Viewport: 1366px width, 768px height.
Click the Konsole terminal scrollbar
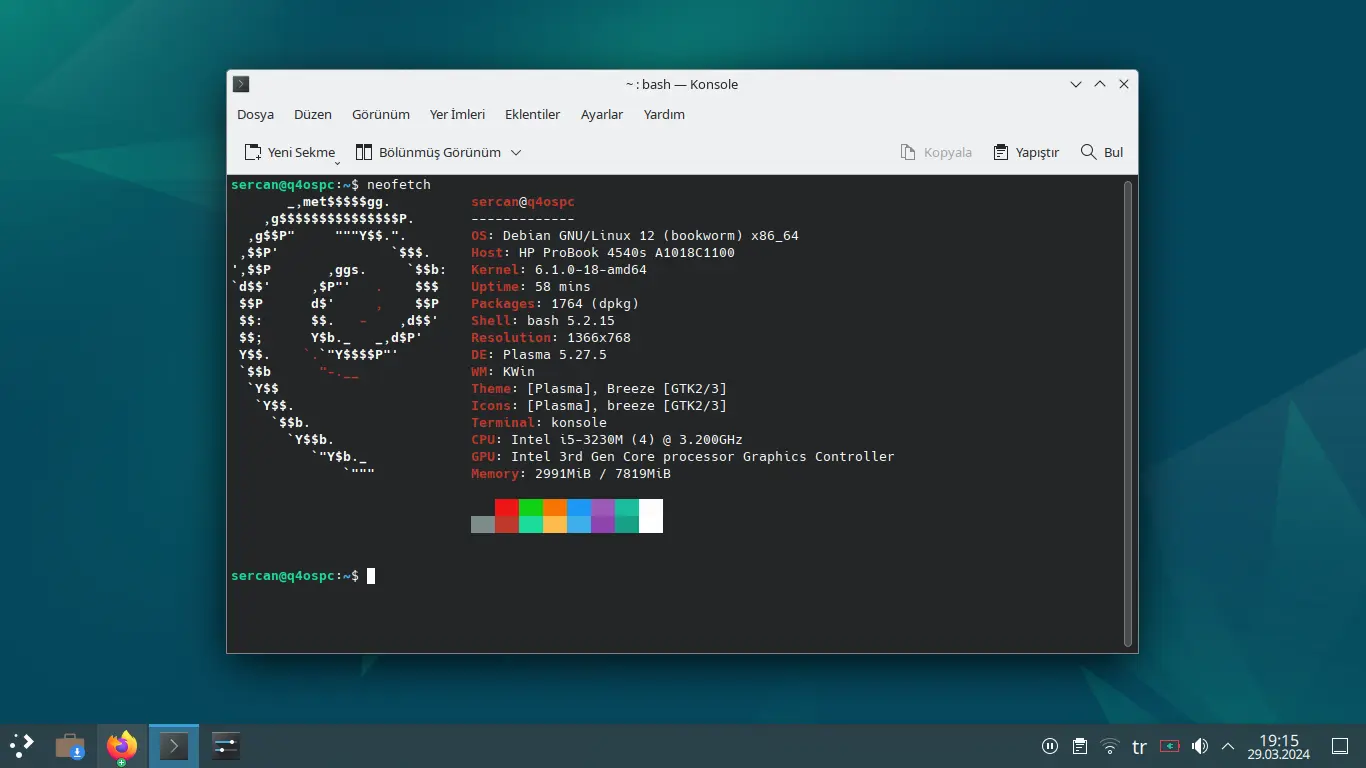(1128, 413)
